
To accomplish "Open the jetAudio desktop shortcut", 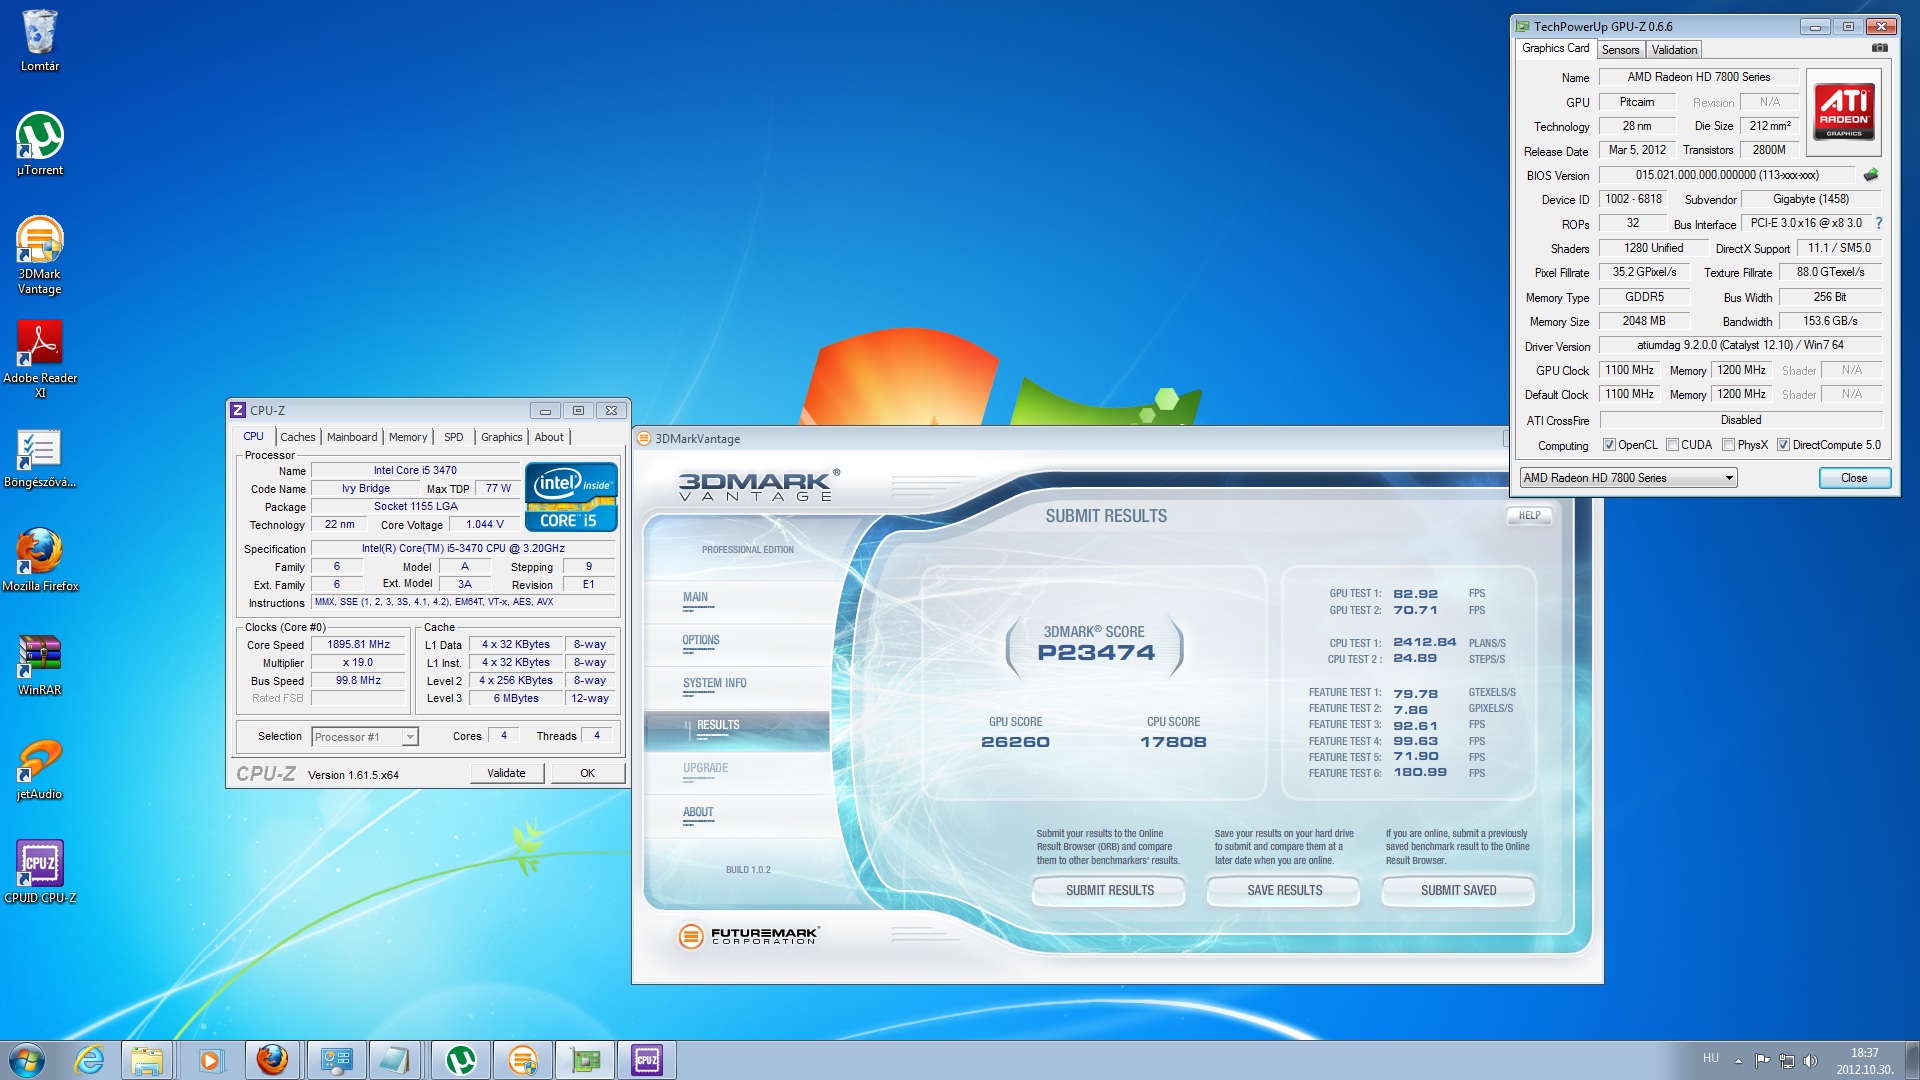I will coord(40,769).
